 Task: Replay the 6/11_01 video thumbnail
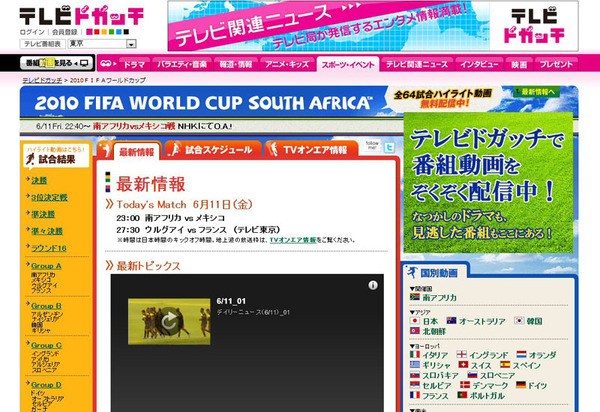(x=169, y=321)
